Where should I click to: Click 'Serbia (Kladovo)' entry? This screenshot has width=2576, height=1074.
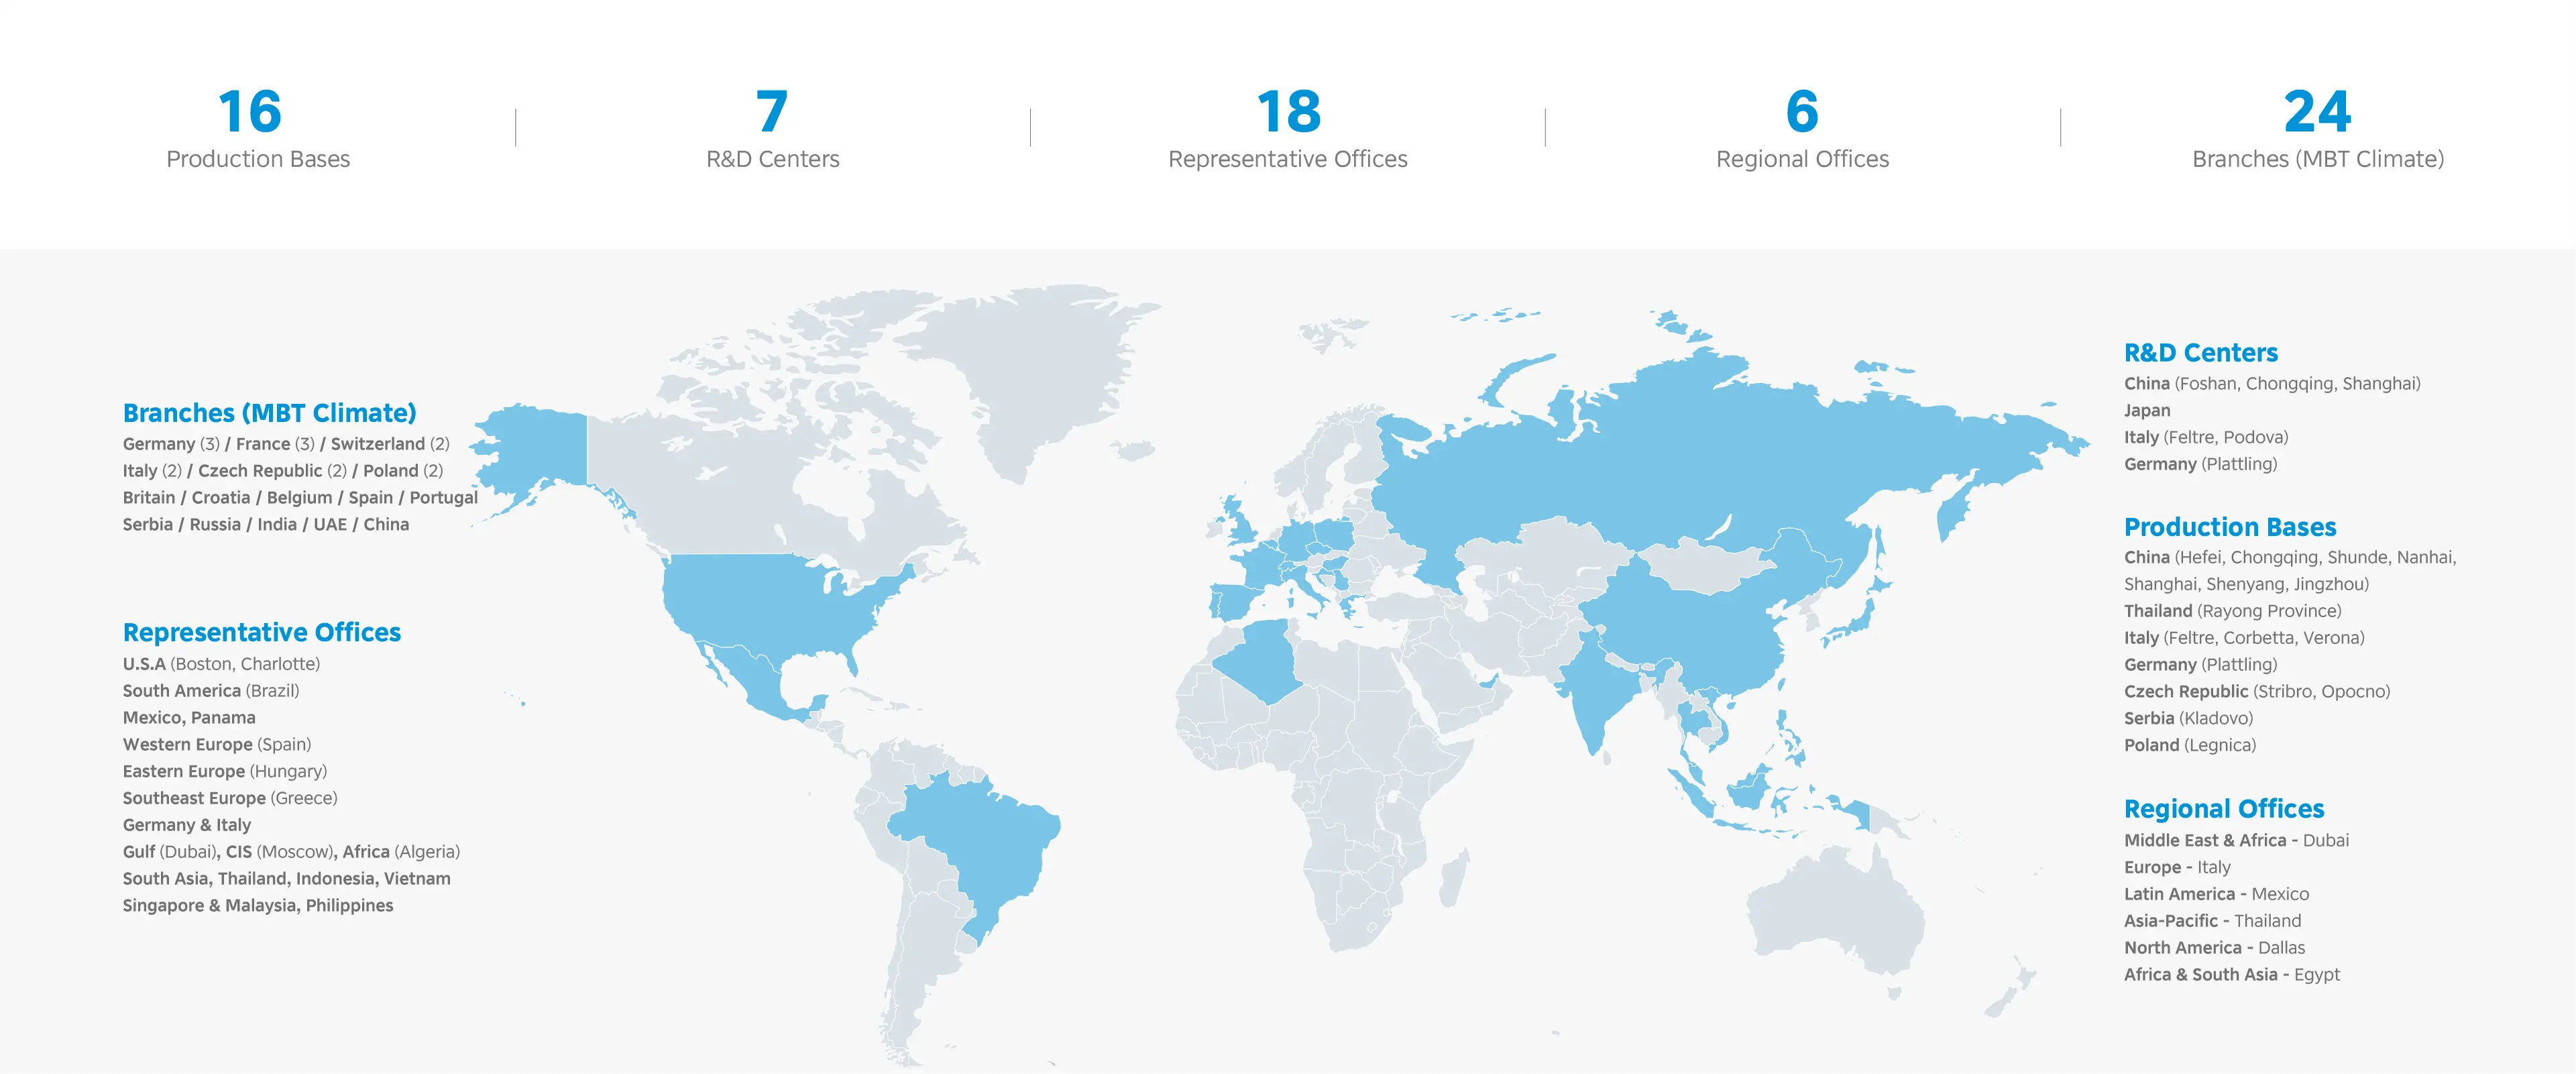2188,719
